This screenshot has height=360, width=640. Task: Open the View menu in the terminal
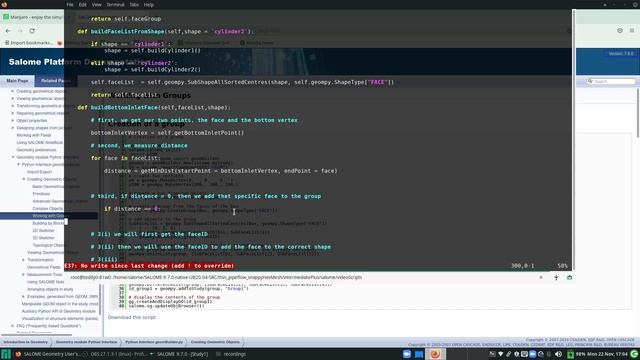tap(96, 5)
